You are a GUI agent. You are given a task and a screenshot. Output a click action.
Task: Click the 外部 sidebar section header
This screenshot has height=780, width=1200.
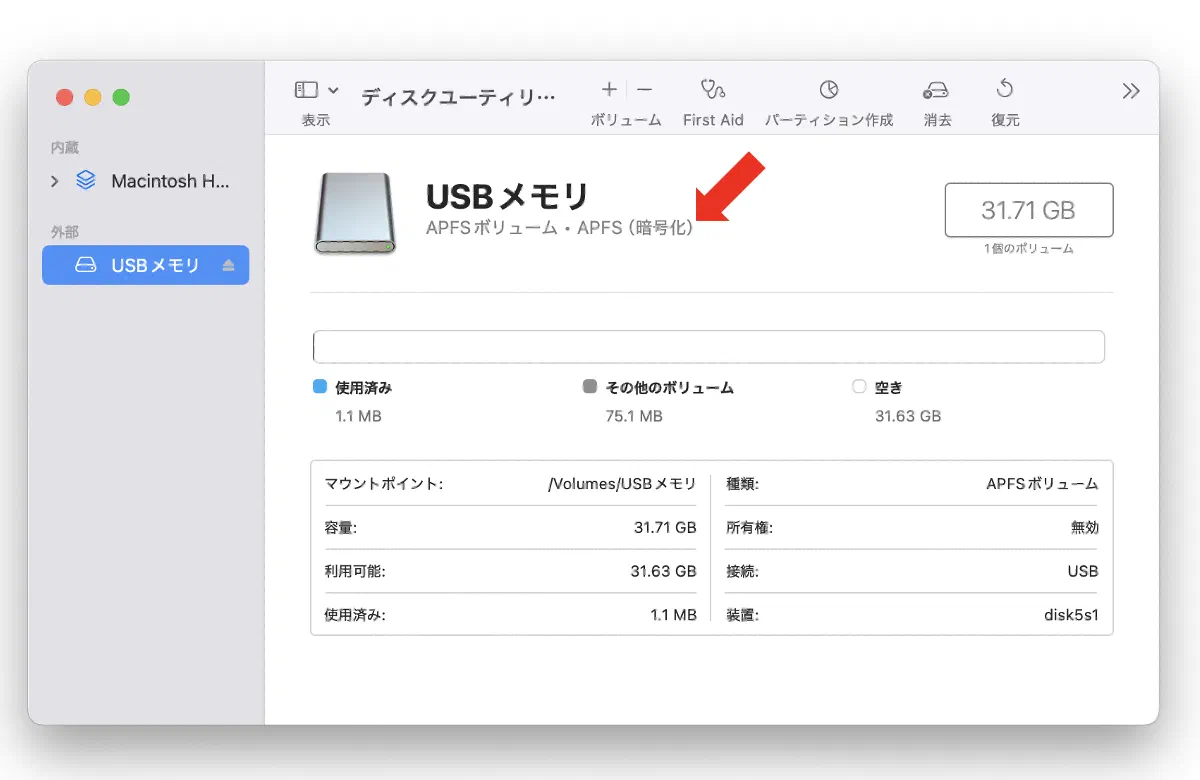point(64,231)
